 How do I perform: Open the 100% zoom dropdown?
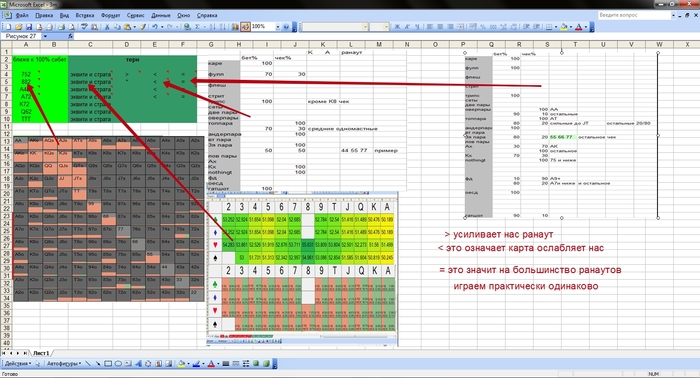(x=278, y=27)
